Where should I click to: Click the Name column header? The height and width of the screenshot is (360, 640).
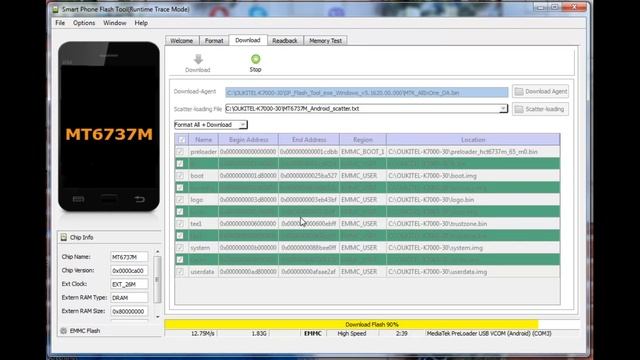pos(203,140)
